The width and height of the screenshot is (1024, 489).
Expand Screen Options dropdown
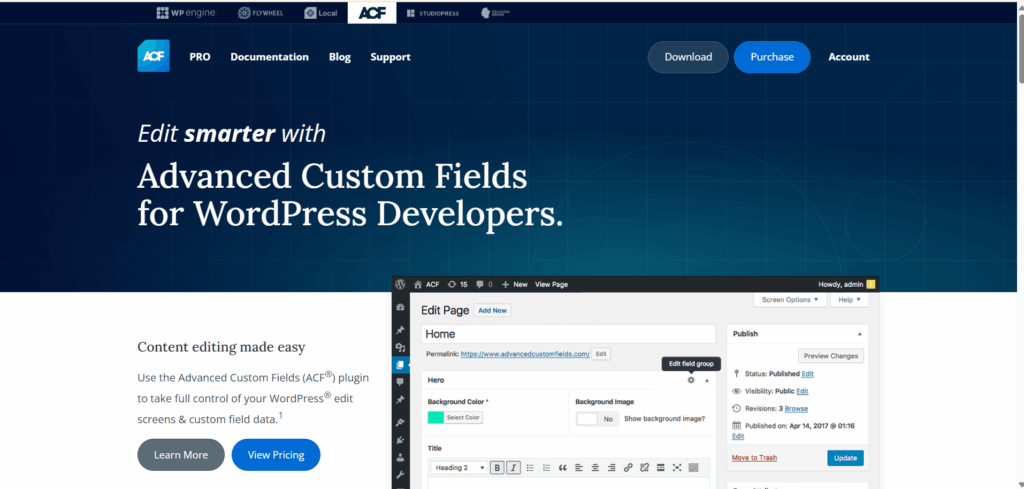(790, 300)
